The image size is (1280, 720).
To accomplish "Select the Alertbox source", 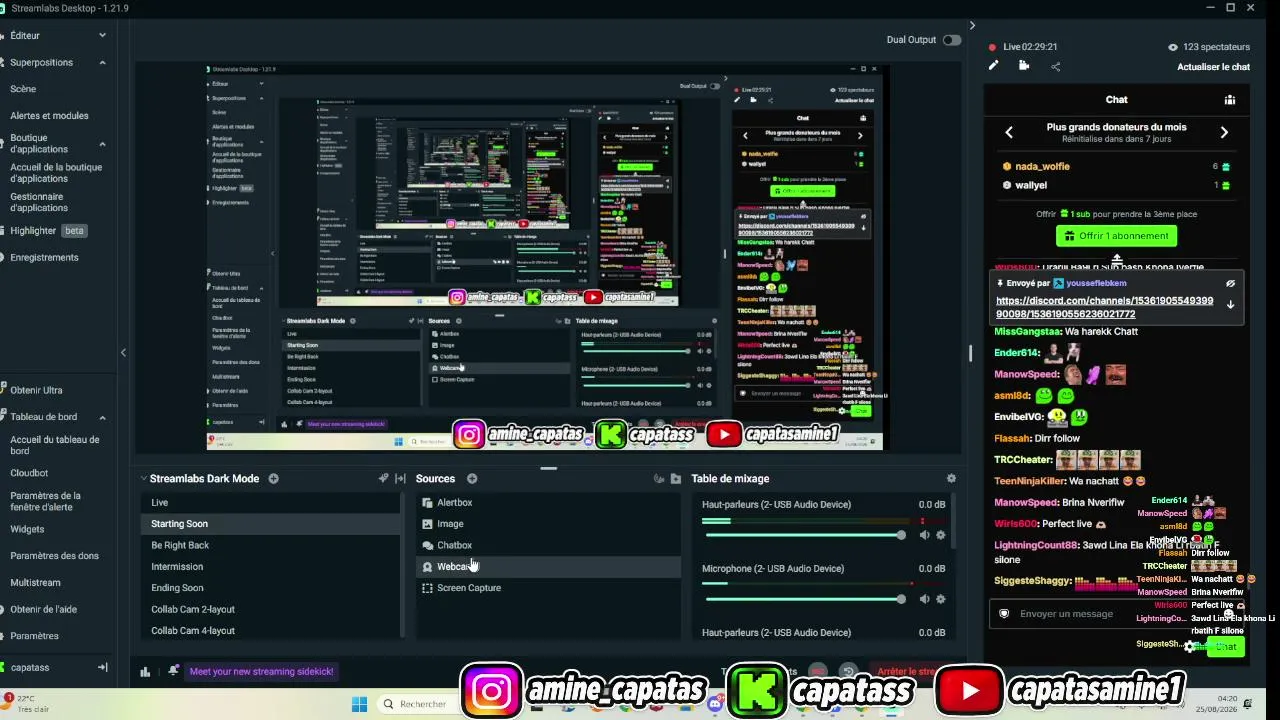I will coord(548,503).
